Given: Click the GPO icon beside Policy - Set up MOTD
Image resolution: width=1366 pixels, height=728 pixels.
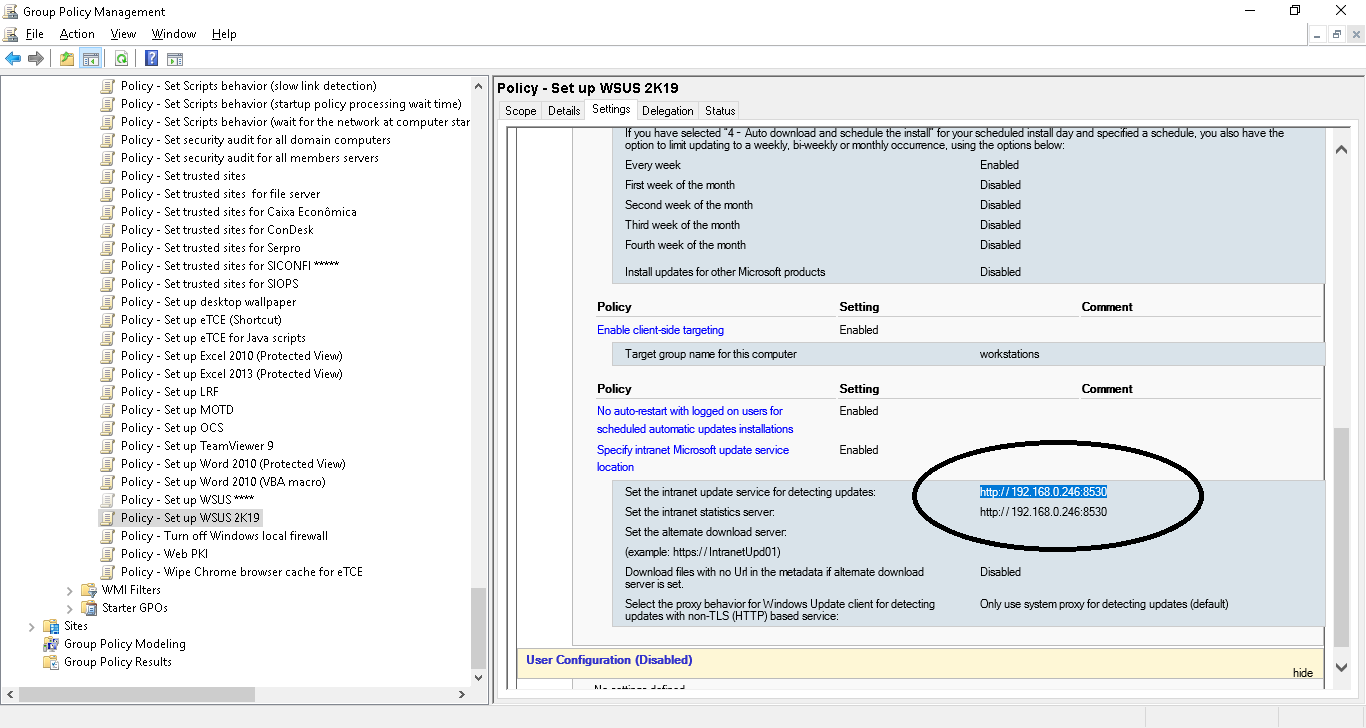Looking at the screenshot, I should (x=108, y=410).
